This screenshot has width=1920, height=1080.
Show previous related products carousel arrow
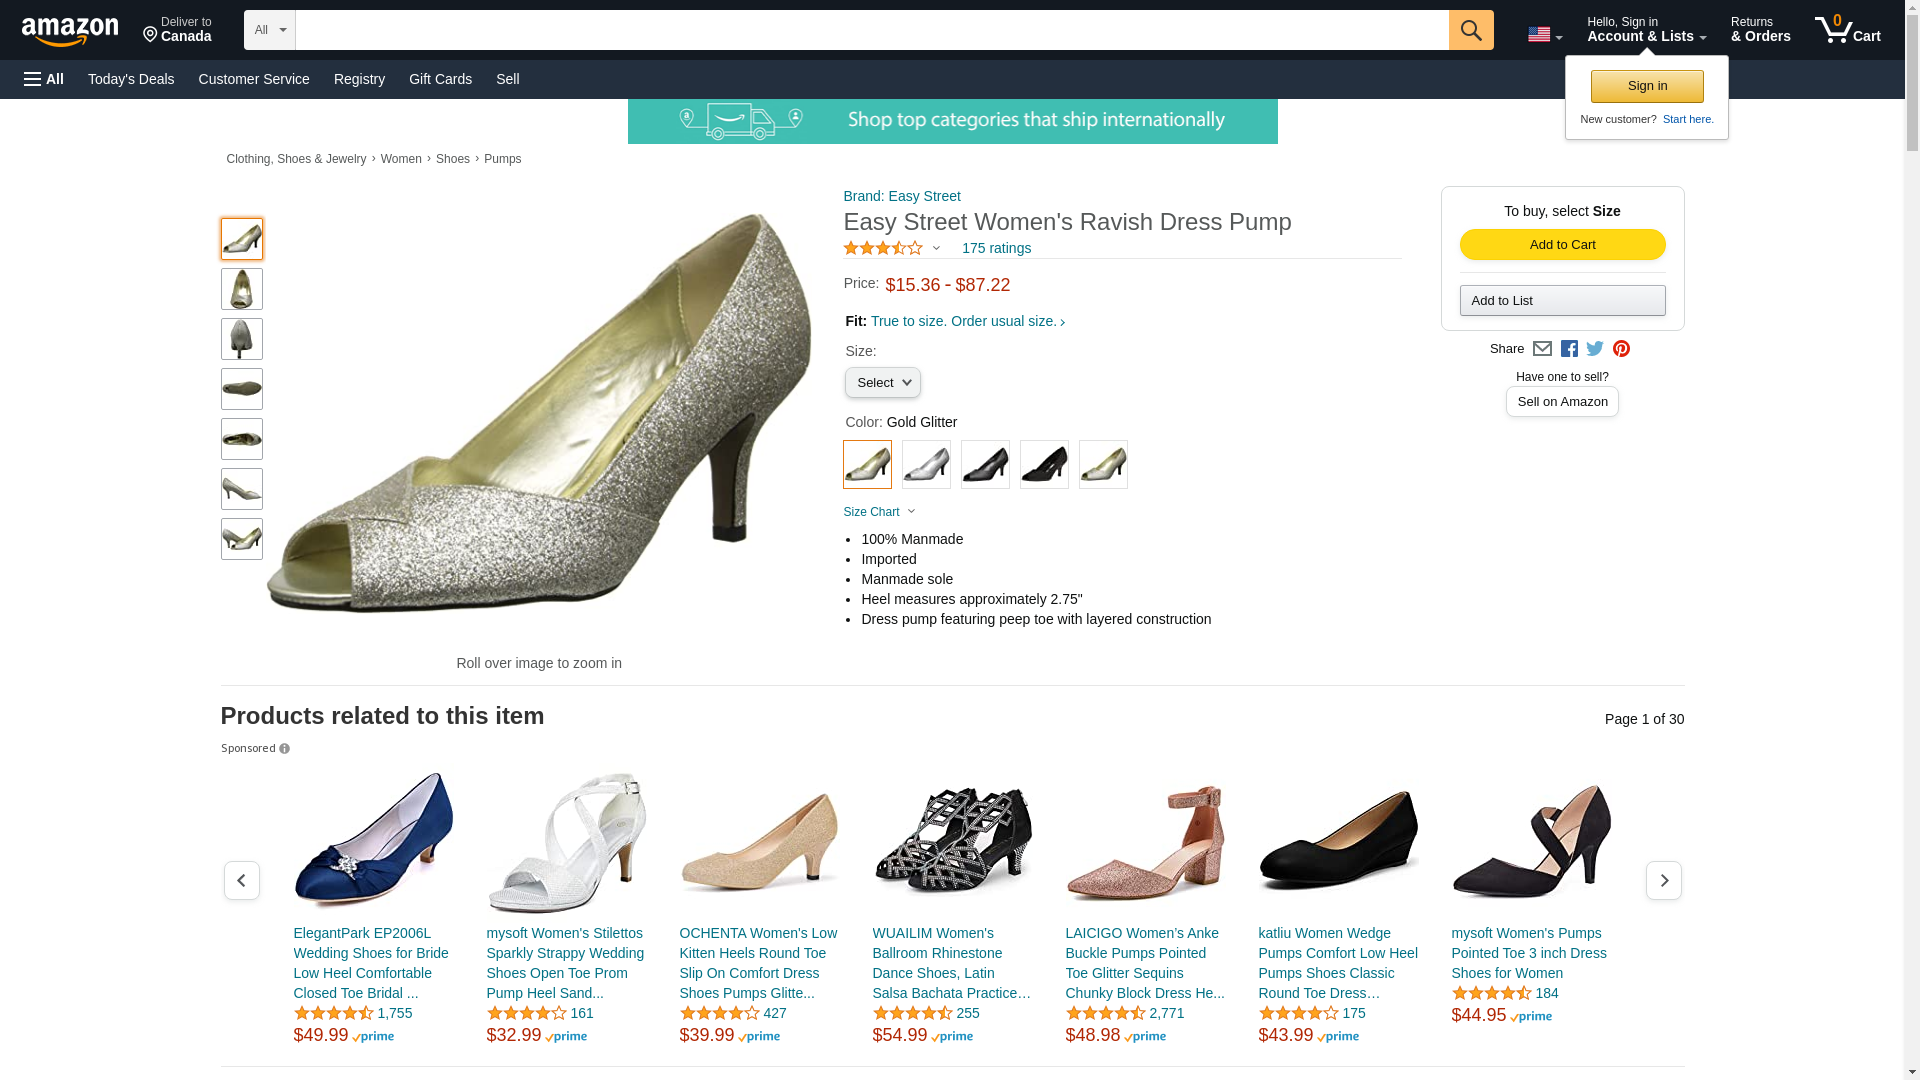[241, 880]
